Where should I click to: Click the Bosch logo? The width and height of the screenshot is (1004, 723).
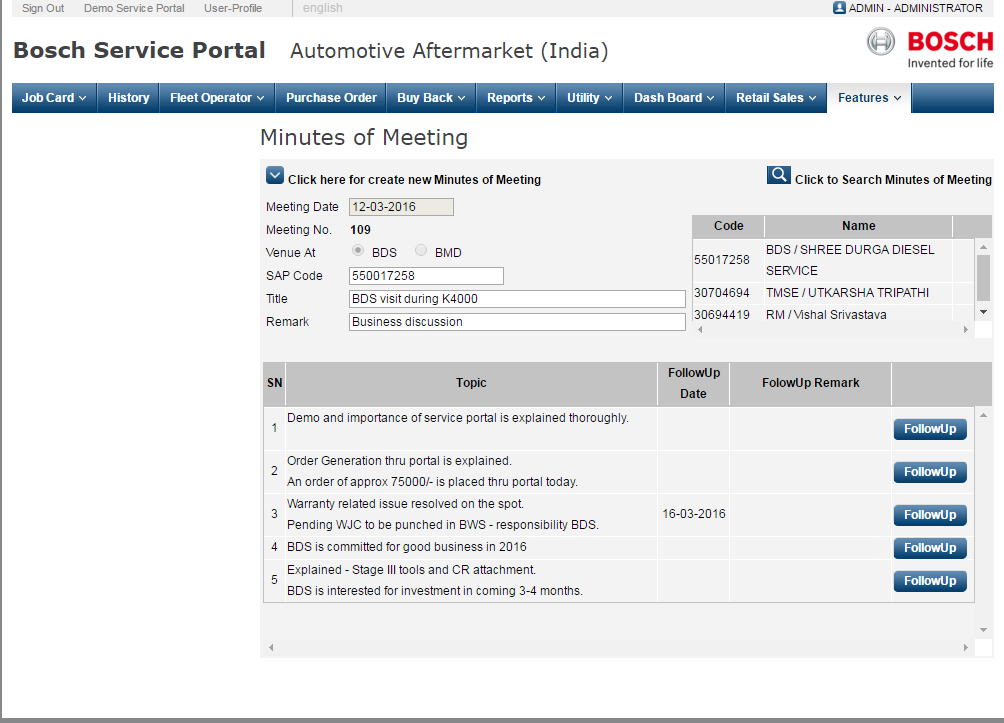[x=930, y=48]
